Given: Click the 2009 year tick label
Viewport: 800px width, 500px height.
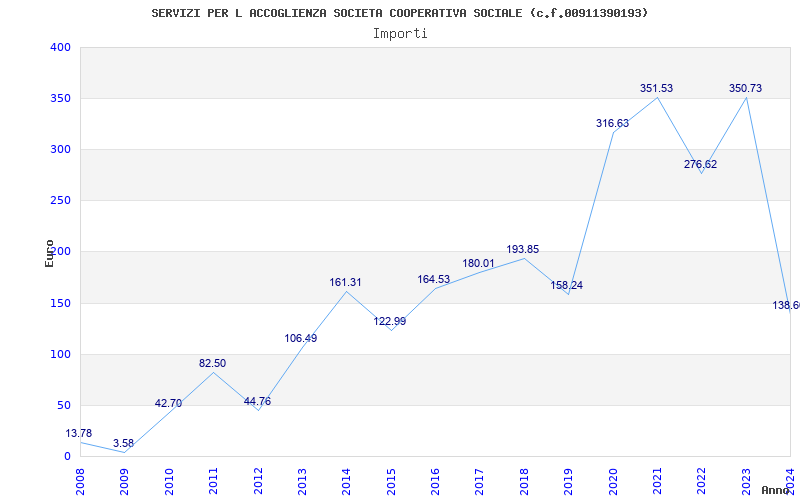Looking at the screenshot, I should [x=124, y=481].
